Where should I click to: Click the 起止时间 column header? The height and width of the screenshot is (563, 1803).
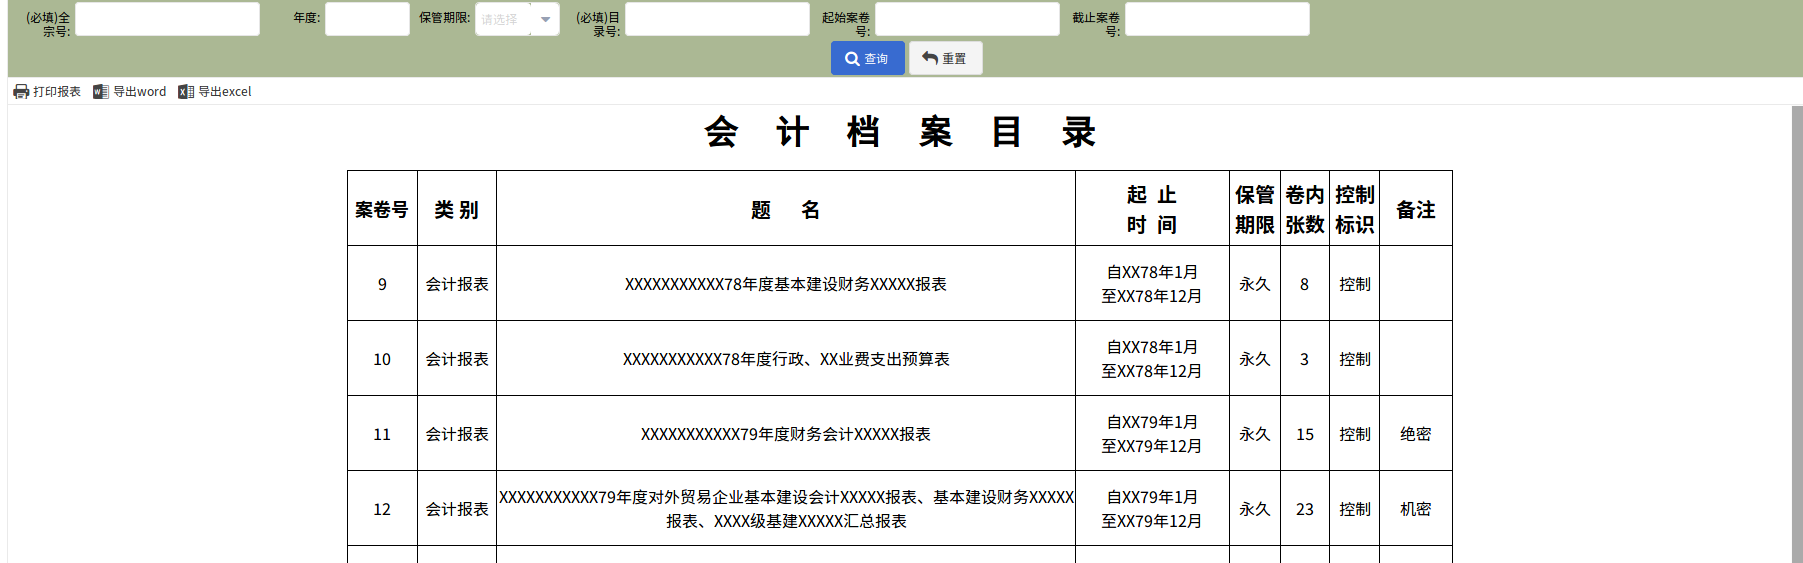[1152, 209]
